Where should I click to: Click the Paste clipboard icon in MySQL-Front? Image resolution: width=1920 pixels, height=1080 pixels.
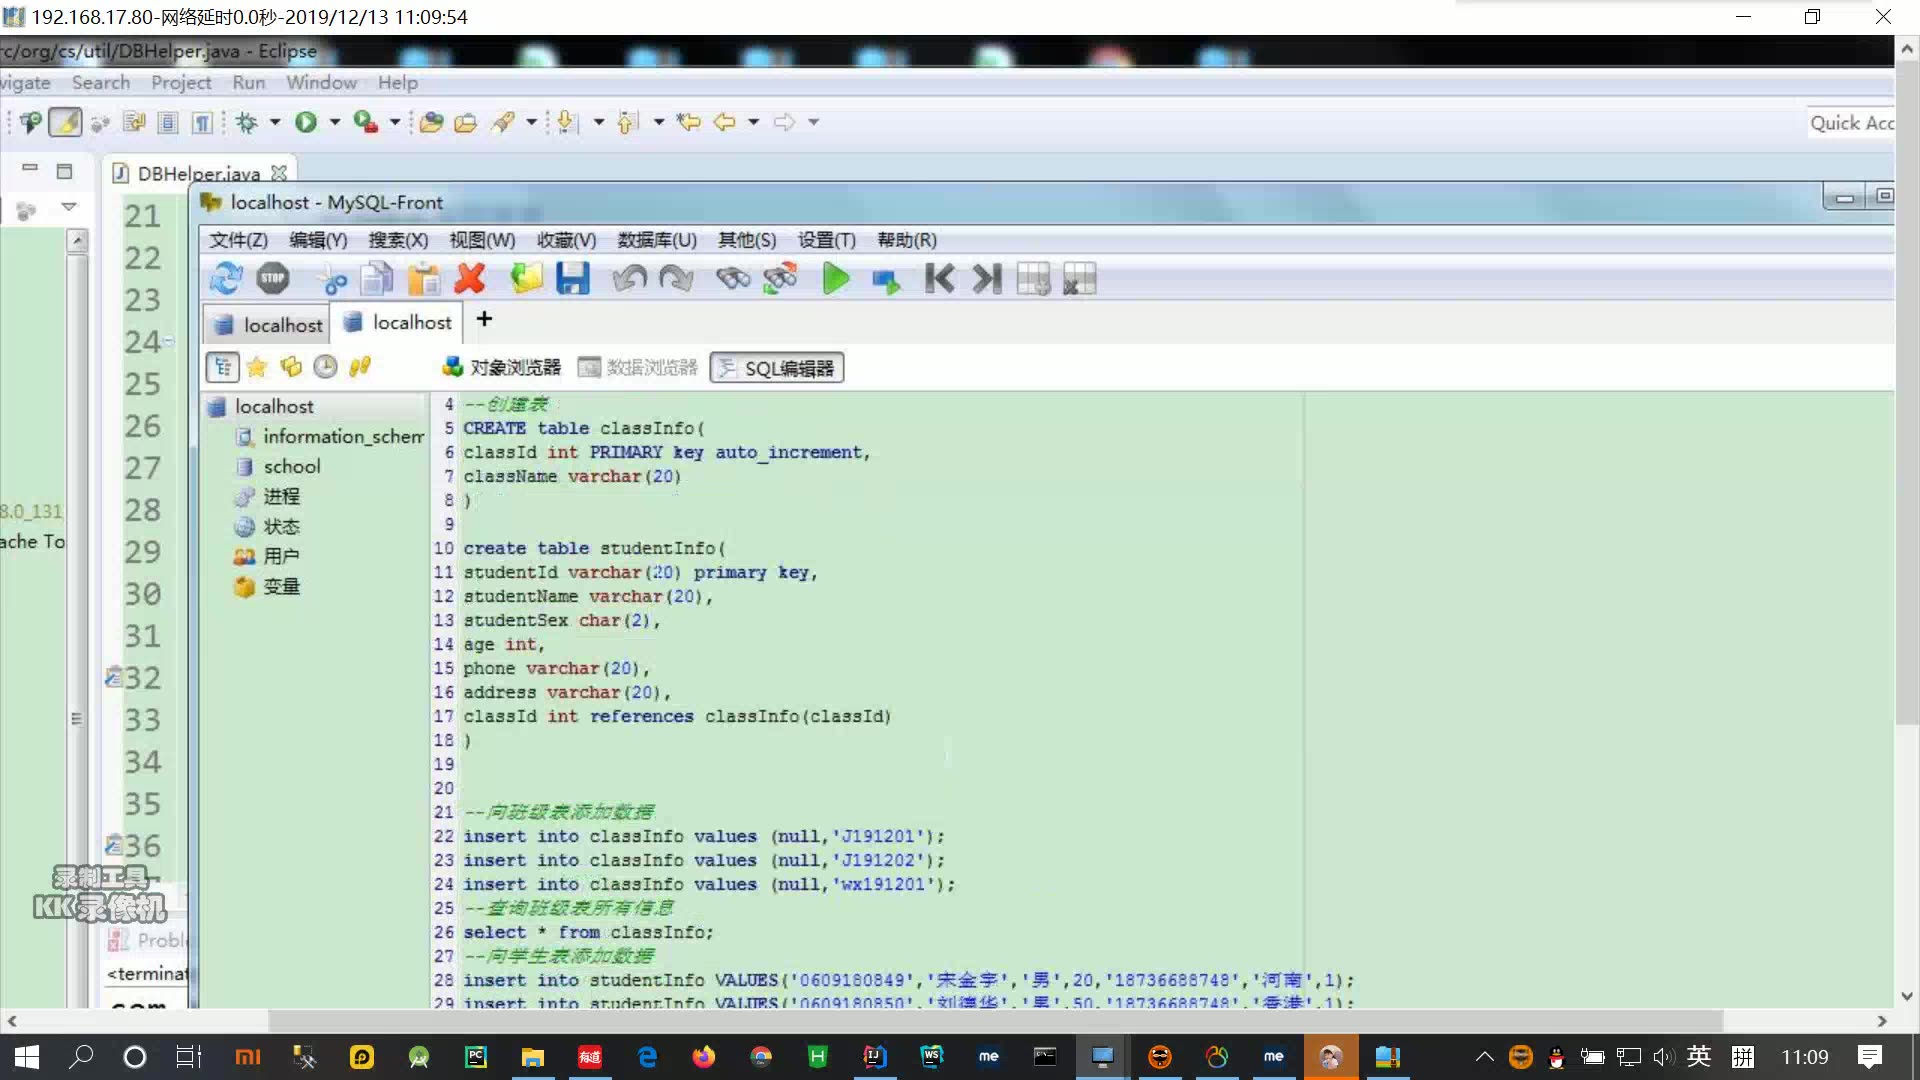424,278
